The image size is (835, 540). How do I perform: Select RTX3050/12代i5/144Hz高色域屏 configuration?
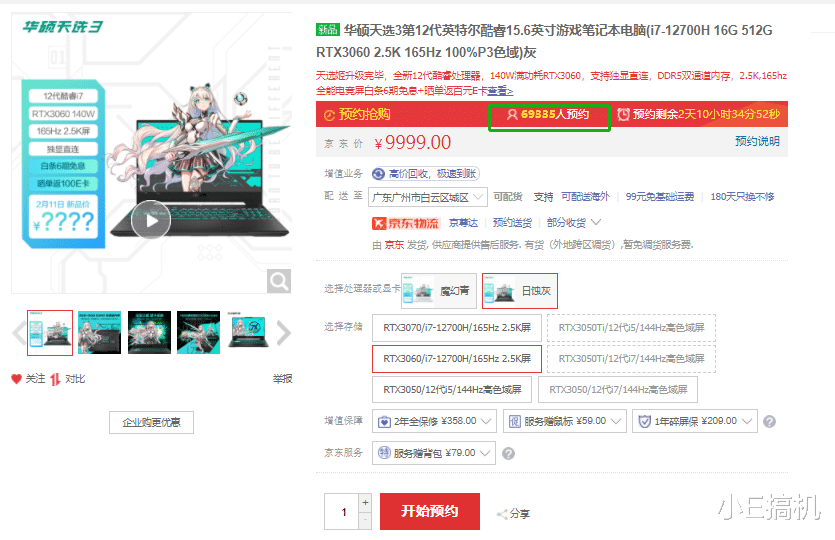point(452,390)
